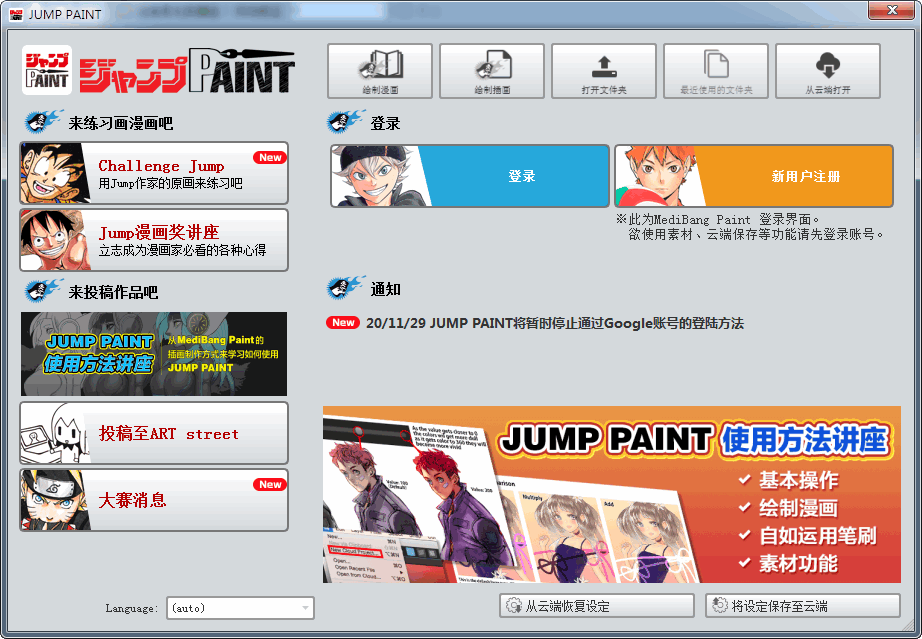The height and width of the screenshot is (639, 922).
Task: Click the large orange 使用方法讲座 tutorial banner
Action: 612,494
